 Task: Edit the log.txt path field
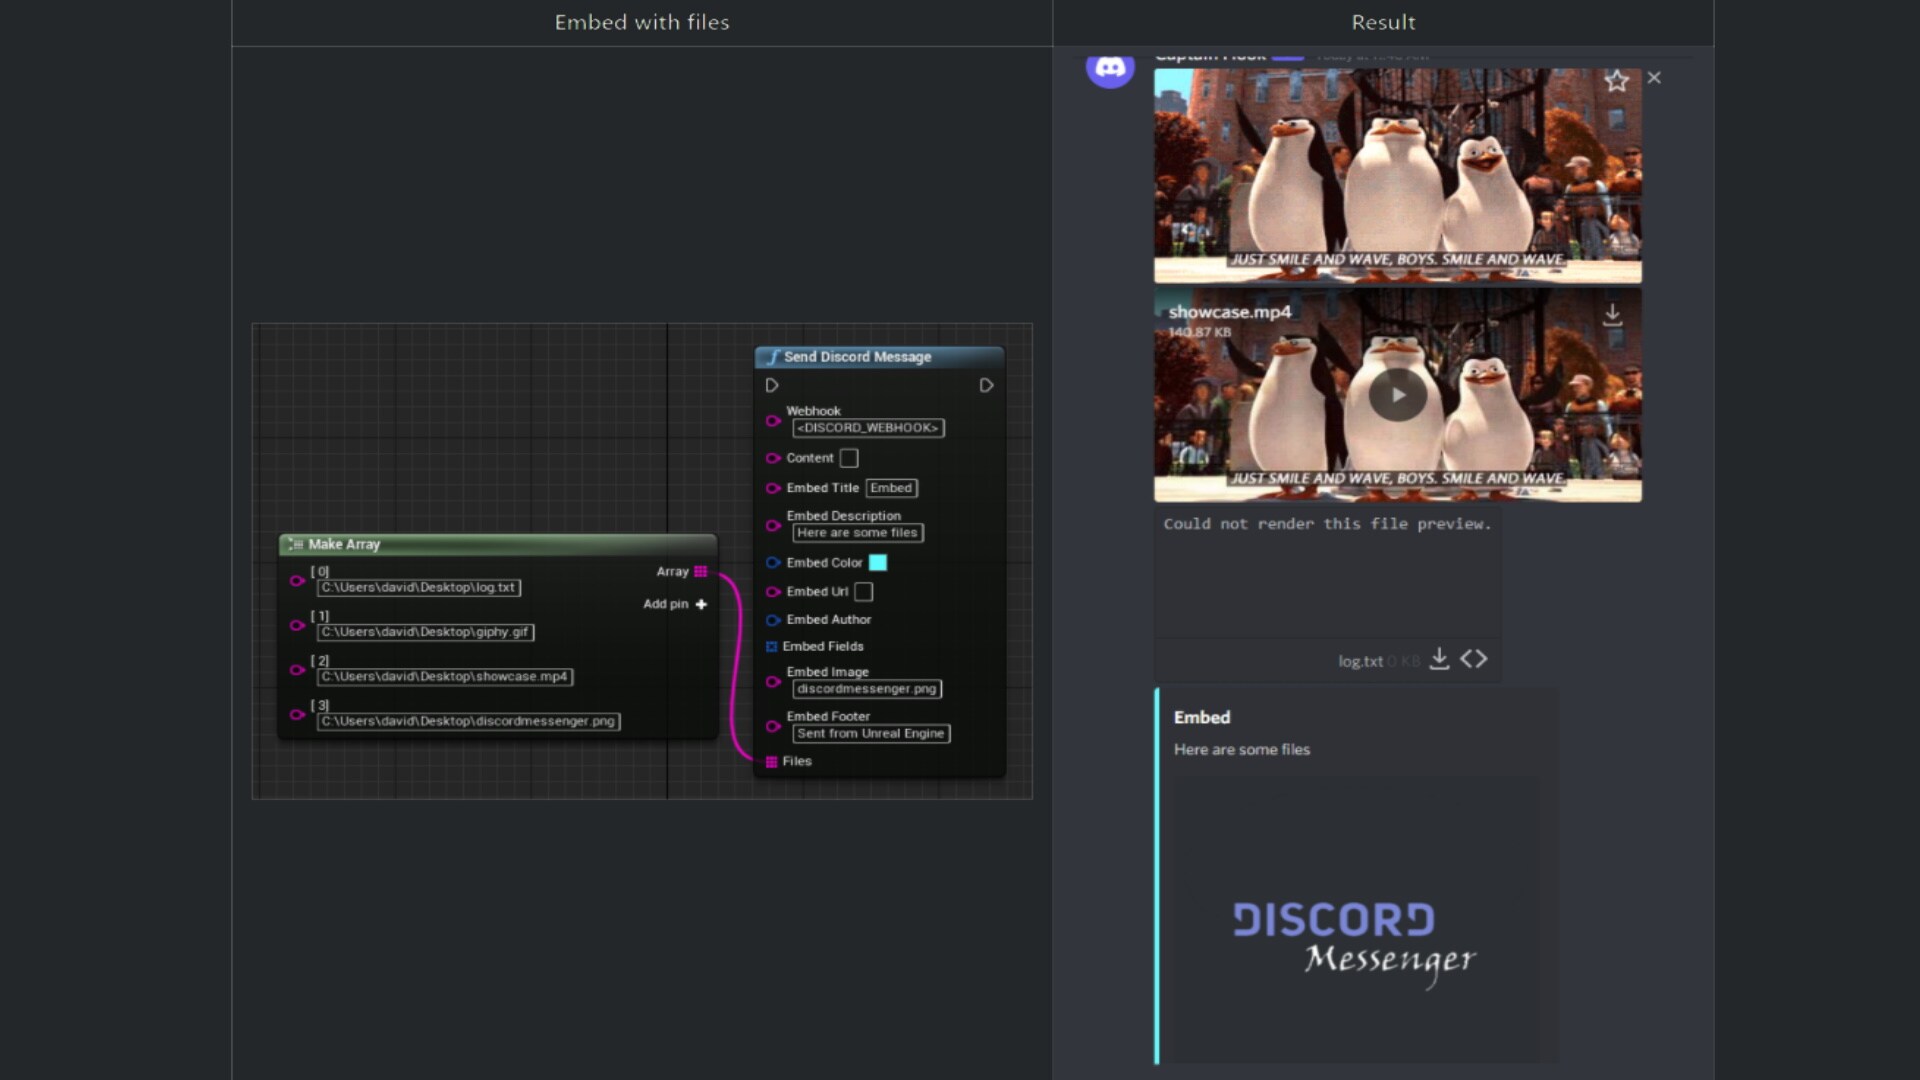419,588
